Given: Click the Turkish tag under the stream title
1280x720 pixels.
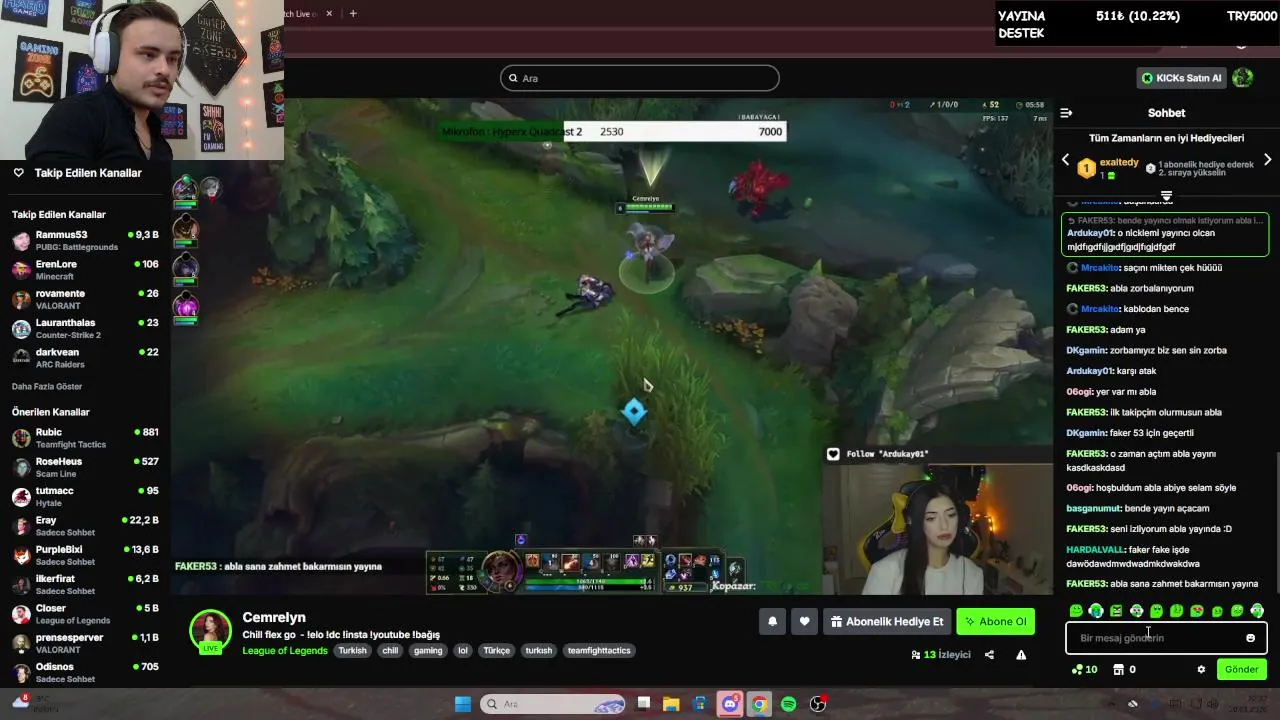Looking at the screenshot, I should coord(352,651).
